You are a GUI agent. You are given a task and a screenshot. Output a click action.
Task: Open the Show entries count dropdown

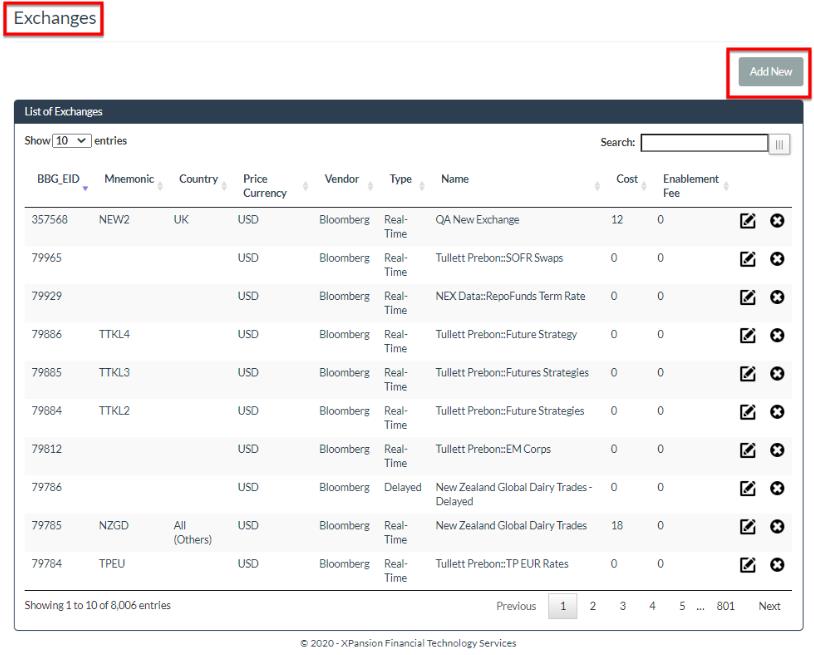pos(71,142)
